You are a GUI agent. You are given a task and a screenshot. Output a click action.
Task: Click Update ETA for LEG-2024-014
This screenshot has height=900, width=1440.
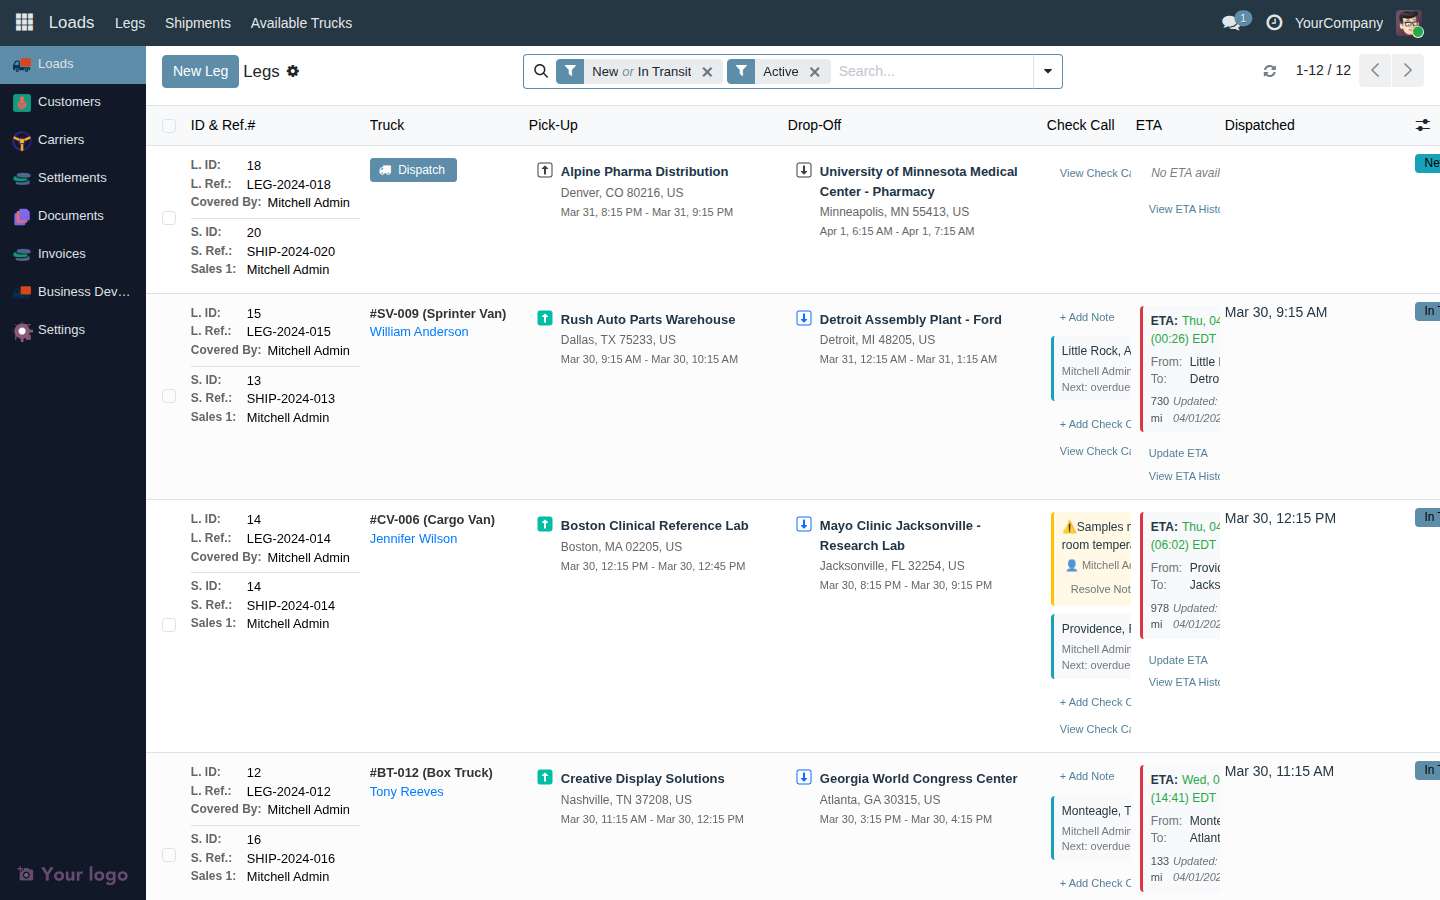(1178, 660)
